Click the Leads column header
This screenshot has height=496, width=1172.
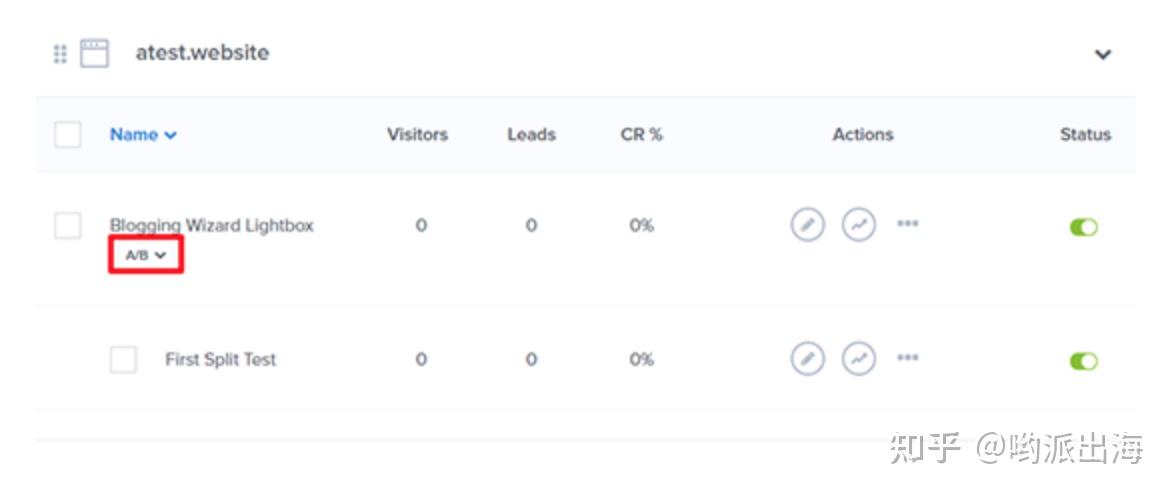pos(531,135)
